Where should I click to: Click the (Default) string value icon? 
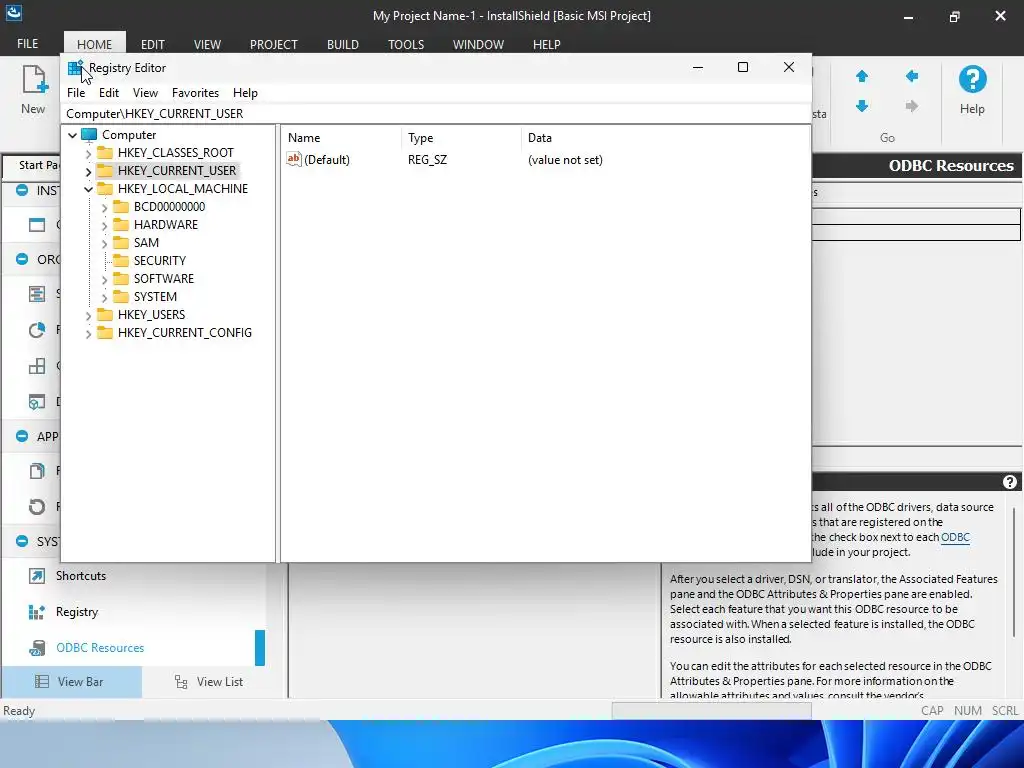point(294,159)
